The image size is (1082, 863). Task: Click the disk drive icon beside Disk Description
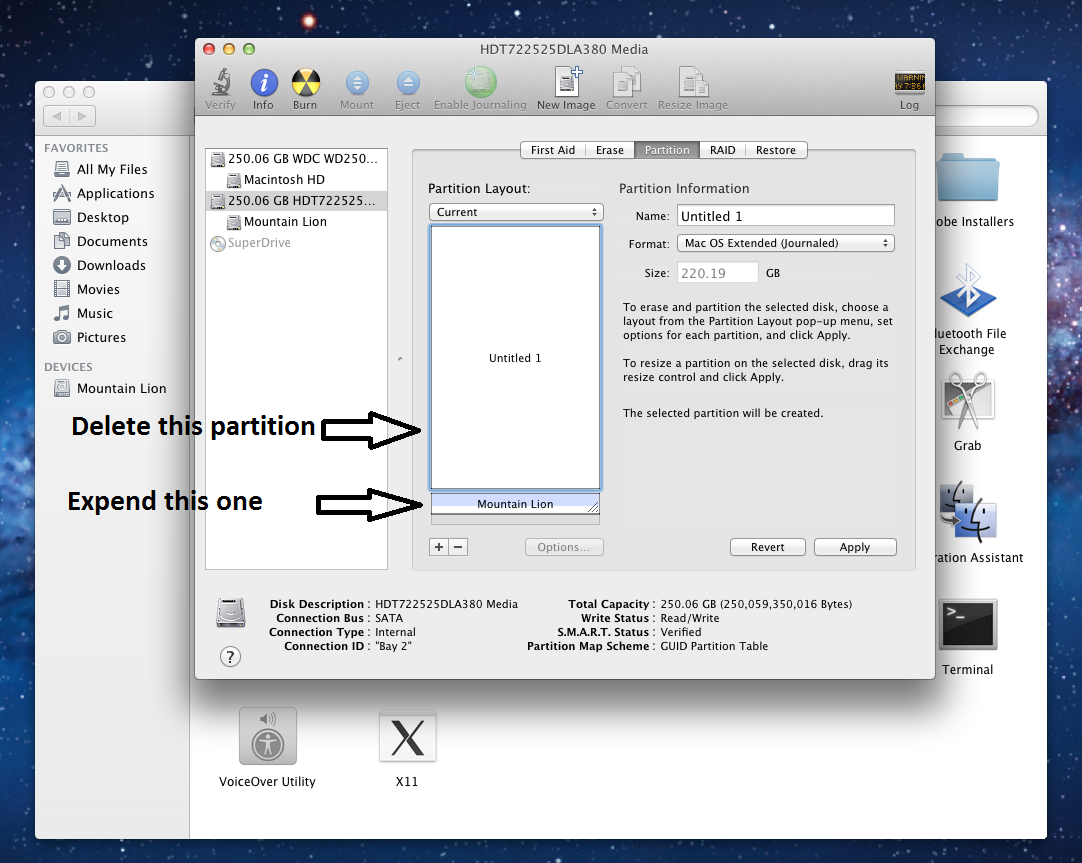point(230,613)
